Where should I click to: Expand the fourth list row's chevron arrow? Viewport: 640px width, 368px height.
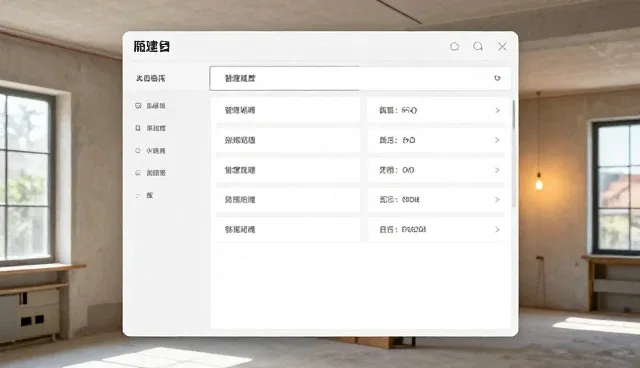coord(497,200)
